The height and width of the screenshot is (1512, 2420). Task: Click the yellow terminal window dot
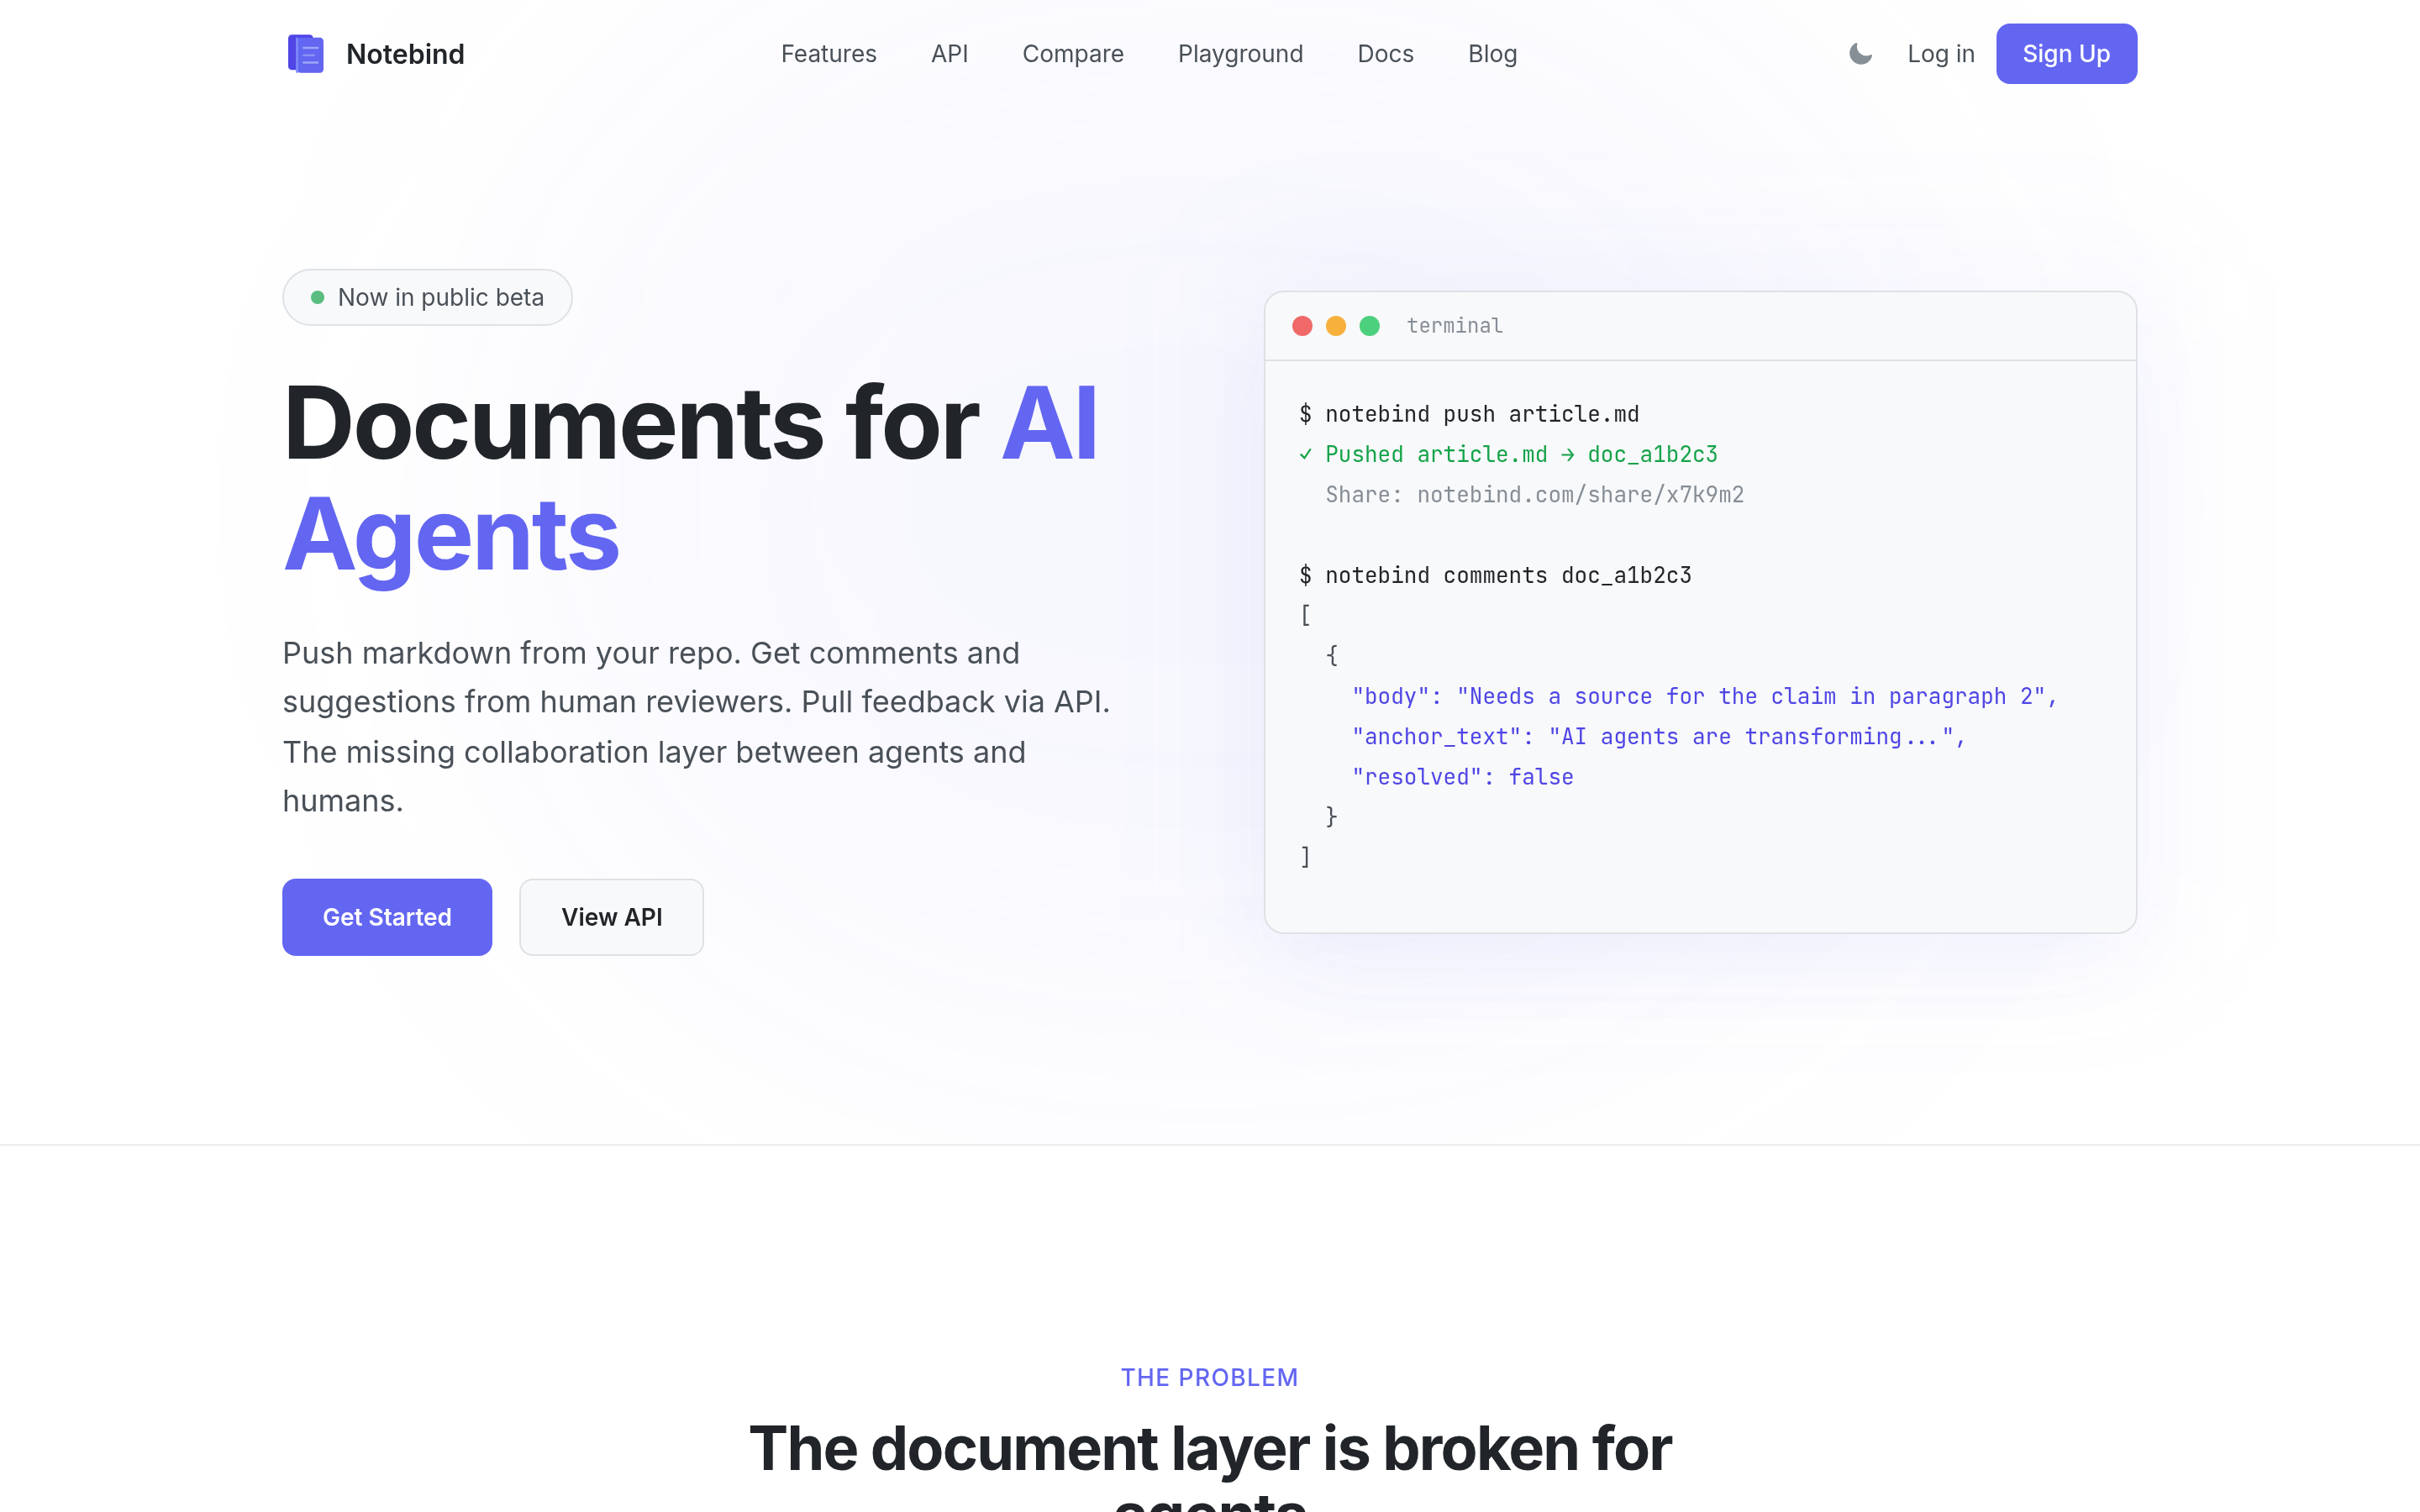click(x=1336, y=326)
